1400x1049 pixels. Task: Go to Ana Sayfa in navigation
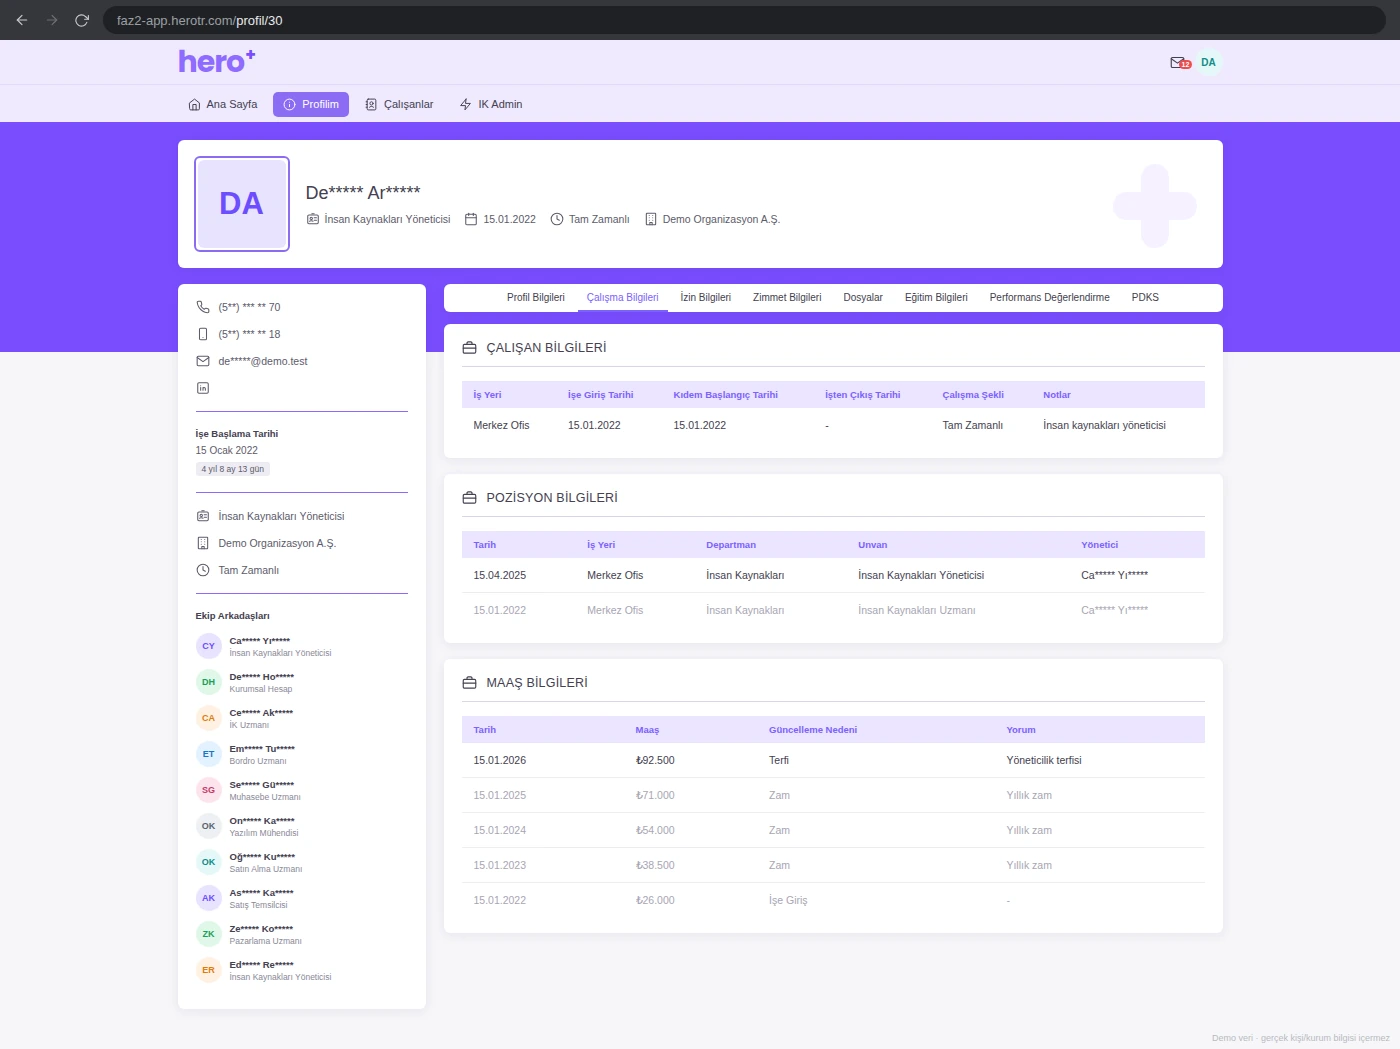[223, 104]
